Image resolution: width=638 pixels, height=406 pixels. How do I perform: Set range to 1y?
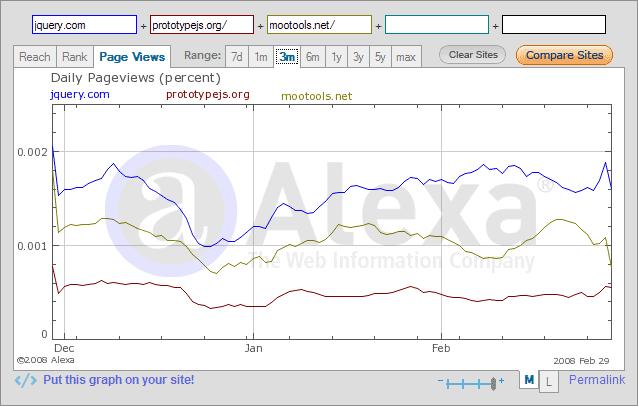click(336, 57)
